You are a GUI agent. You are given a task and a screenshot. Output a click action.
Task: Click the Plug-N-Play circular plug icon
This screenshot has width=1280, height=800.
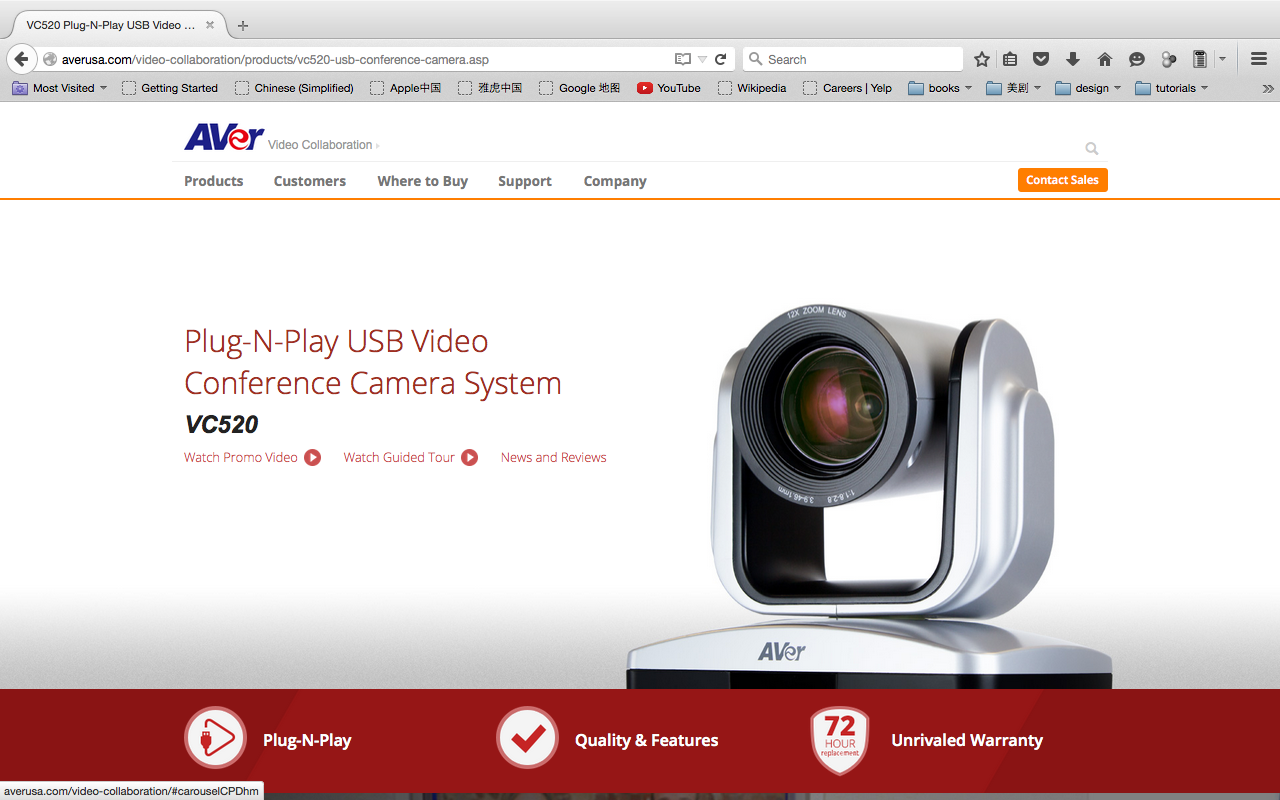[215, 738]
